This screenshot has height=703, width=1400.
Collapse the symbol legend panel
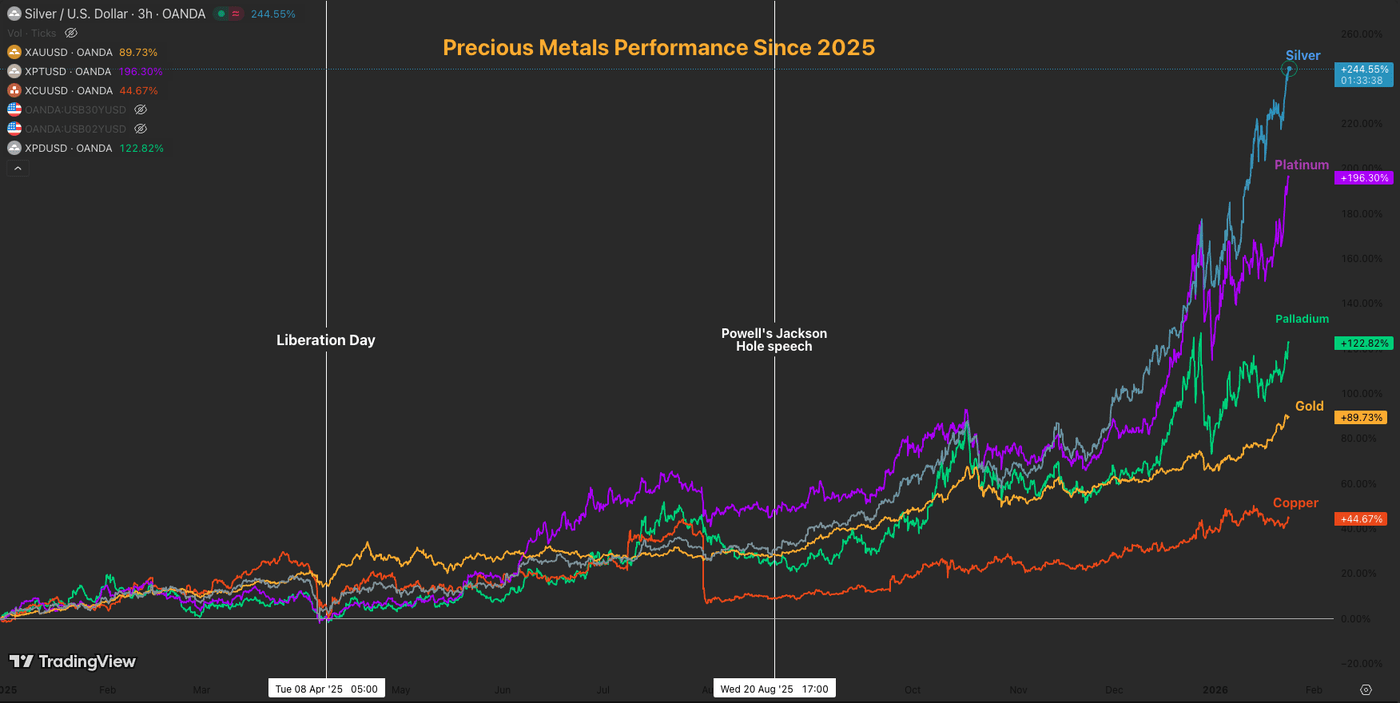coord(17,168)
